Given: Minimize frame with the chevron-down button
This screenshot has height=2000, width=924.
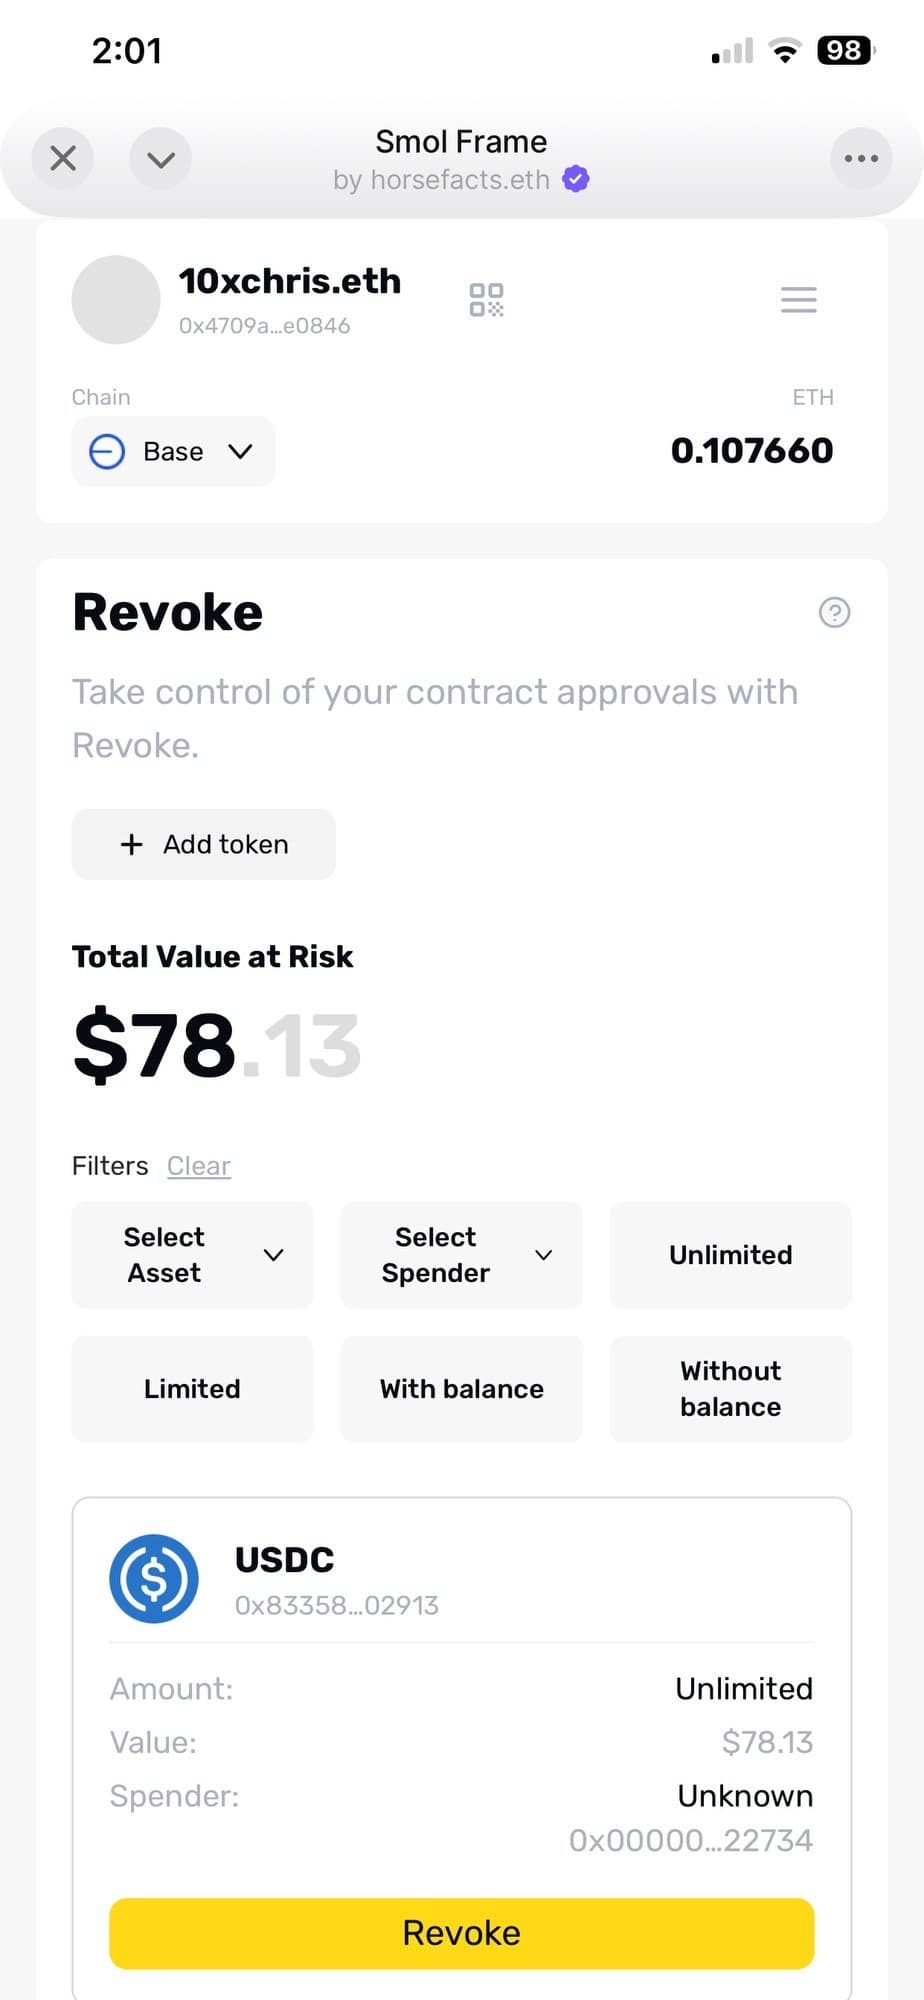Looking at the screenshot, I should pos(161,158).
